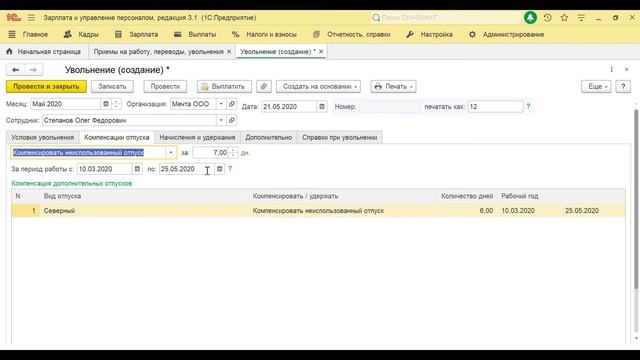Click the forward arrow navigation button
The height and width of the screenshot is (360, 640).
pyautogui.click(x=33, y=70)
